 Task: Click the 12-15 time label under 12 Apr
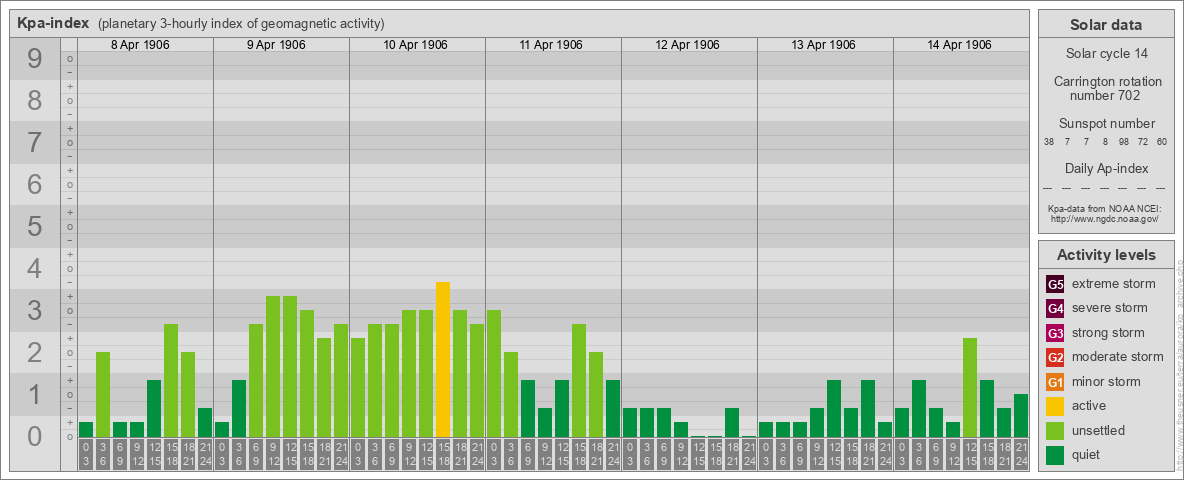698,454
